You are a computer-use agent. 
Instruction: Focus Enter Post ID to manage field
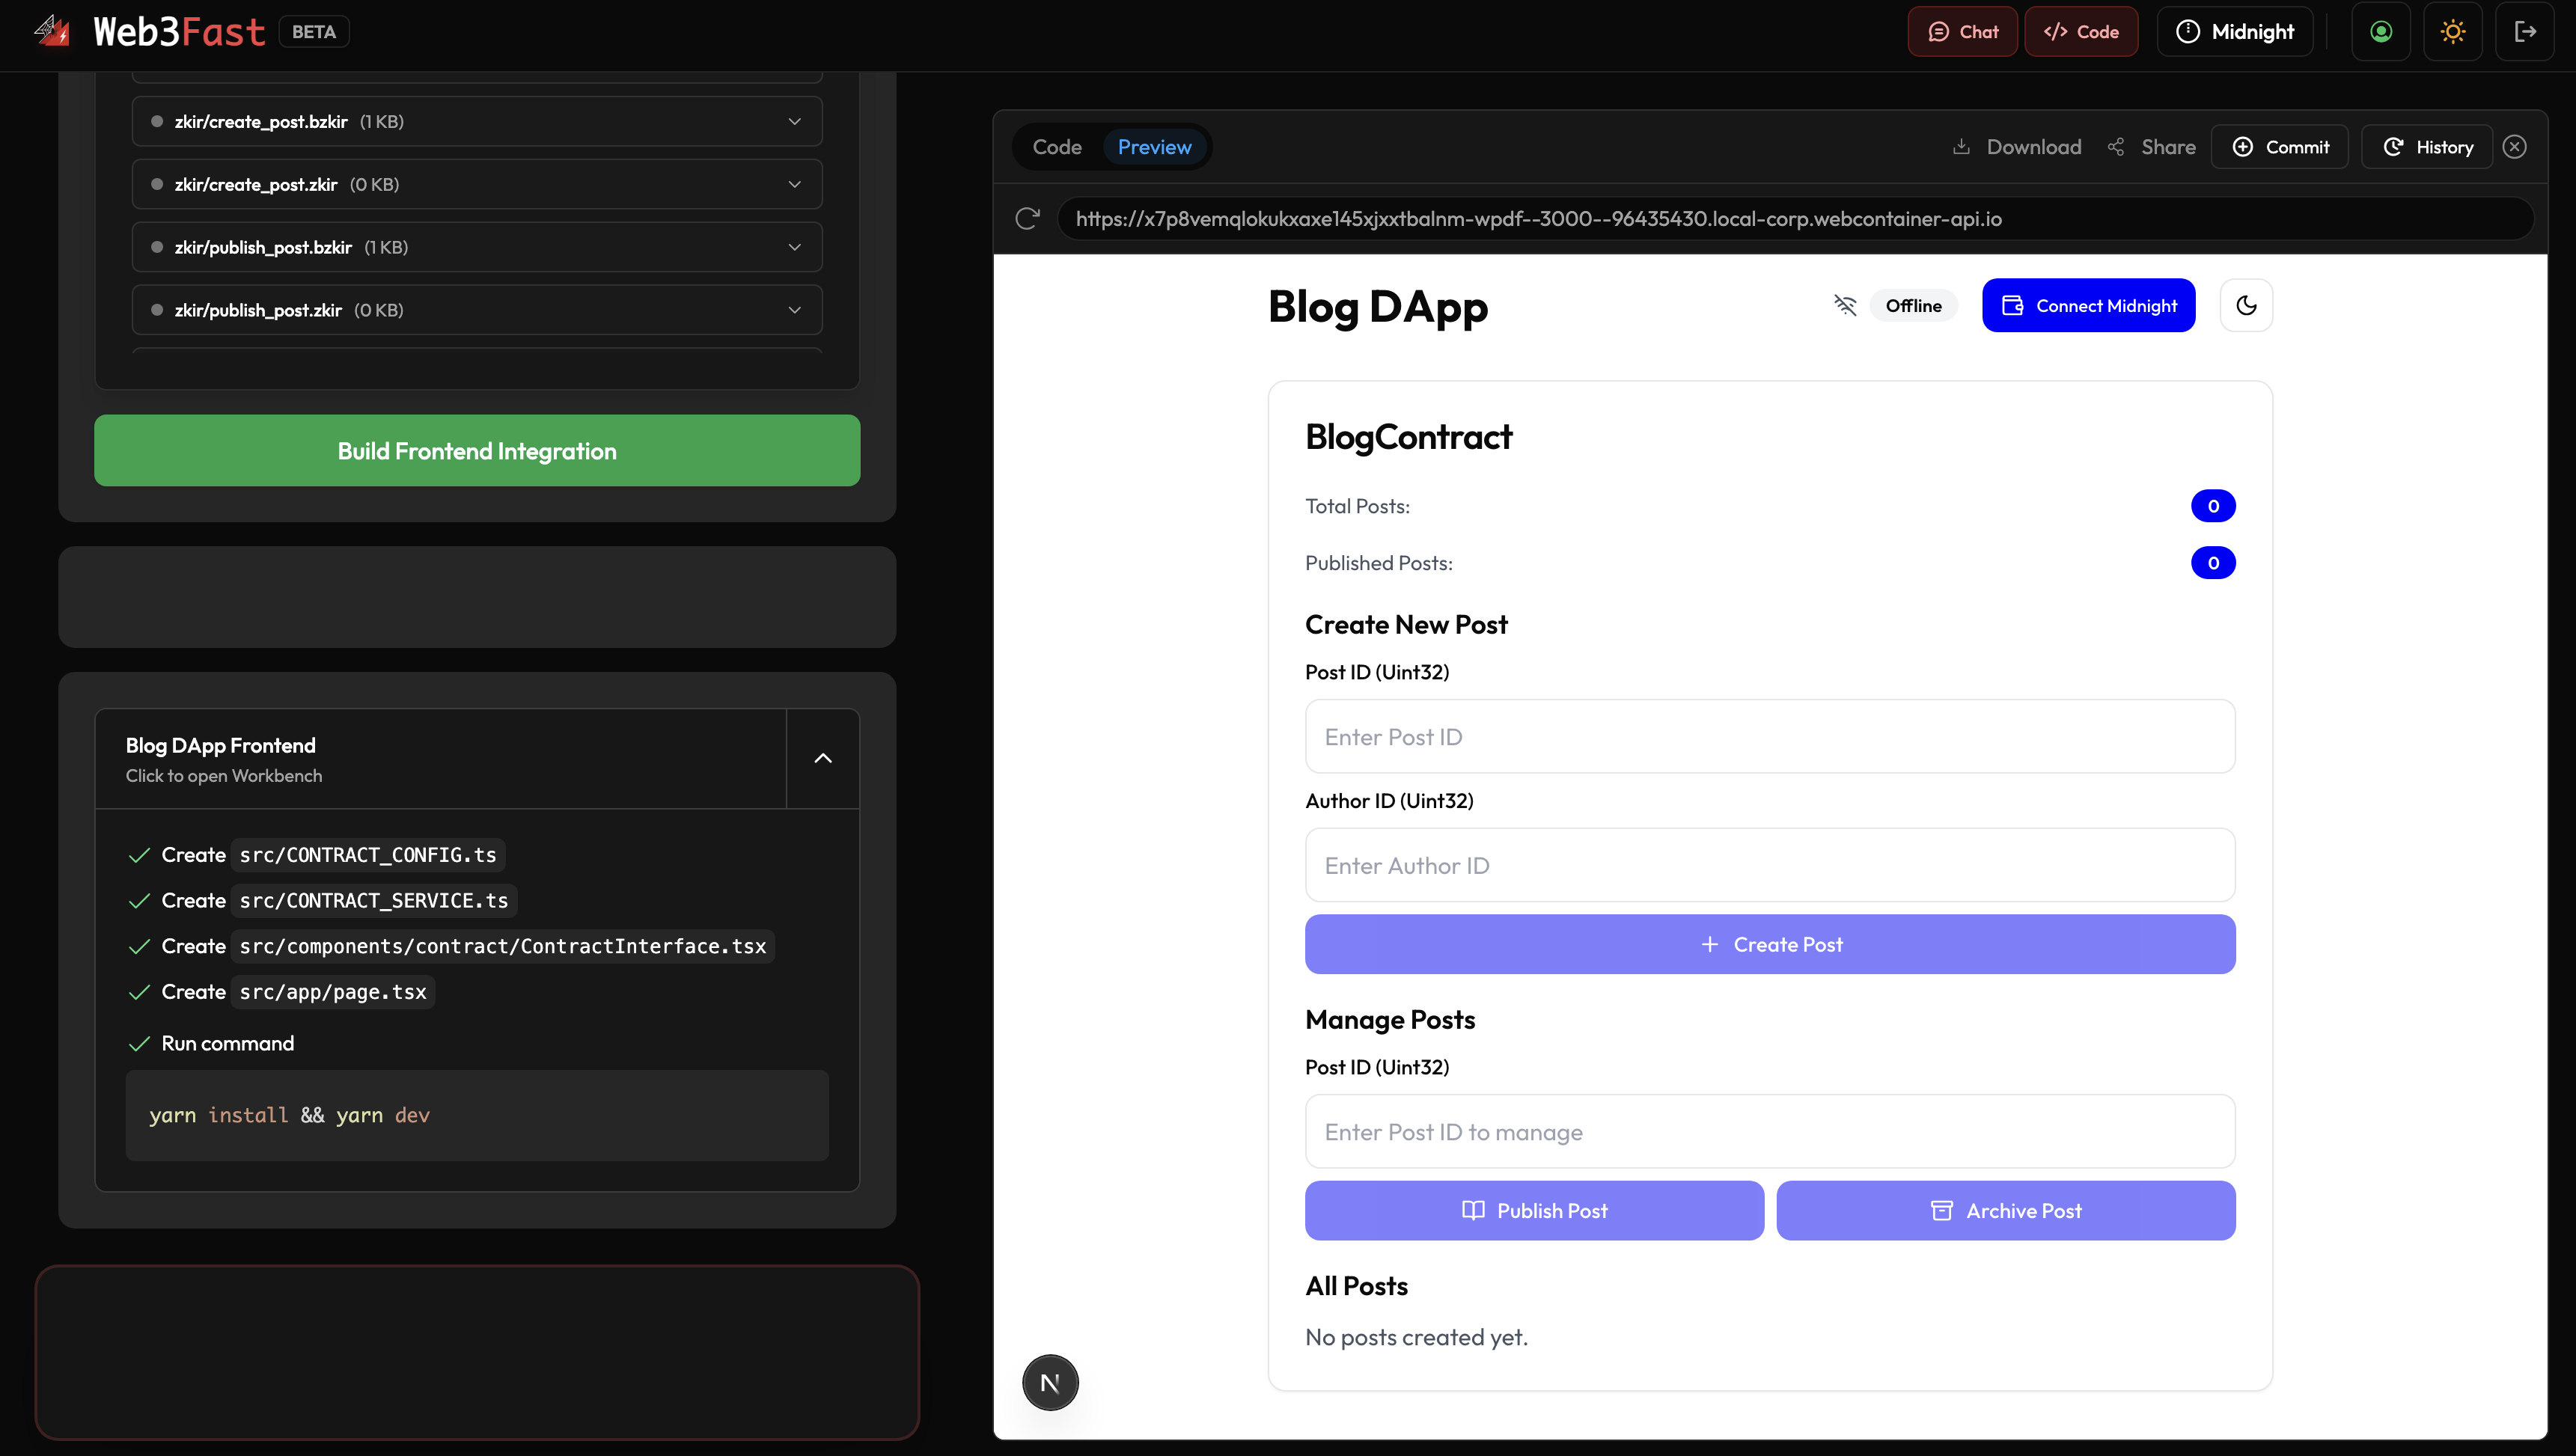tap(1770, 1131)
